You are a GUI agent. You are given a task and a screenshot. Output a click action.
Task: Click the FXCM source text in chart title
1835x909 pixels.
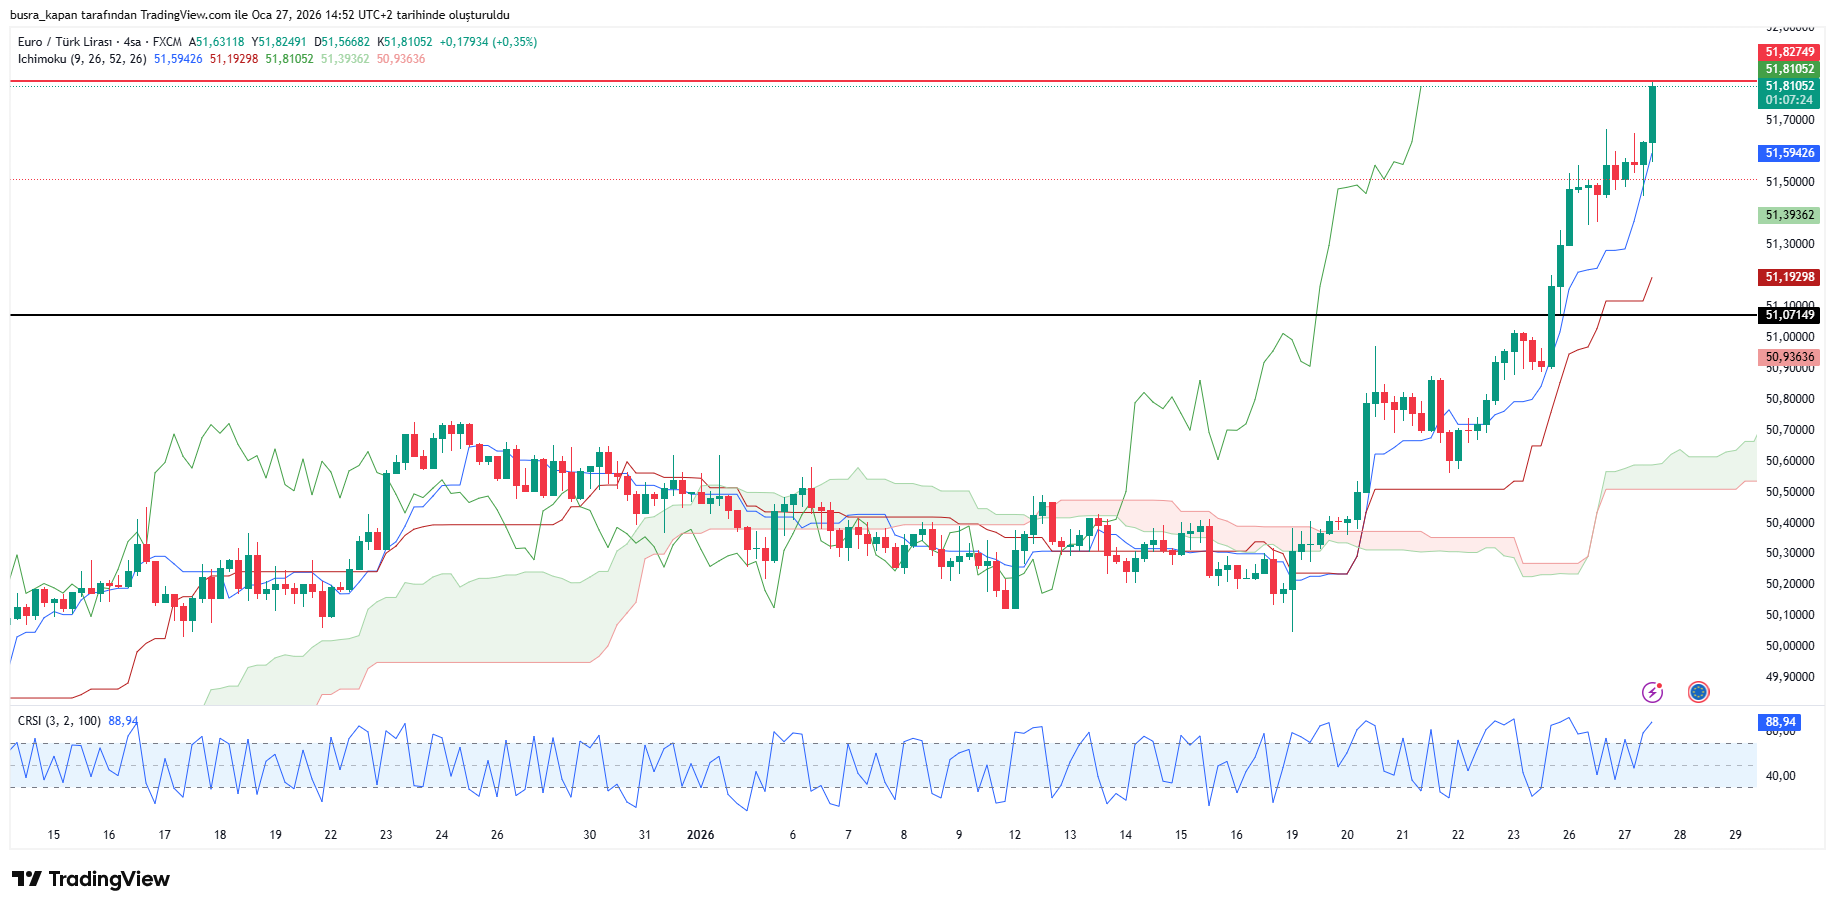(167, 42)
